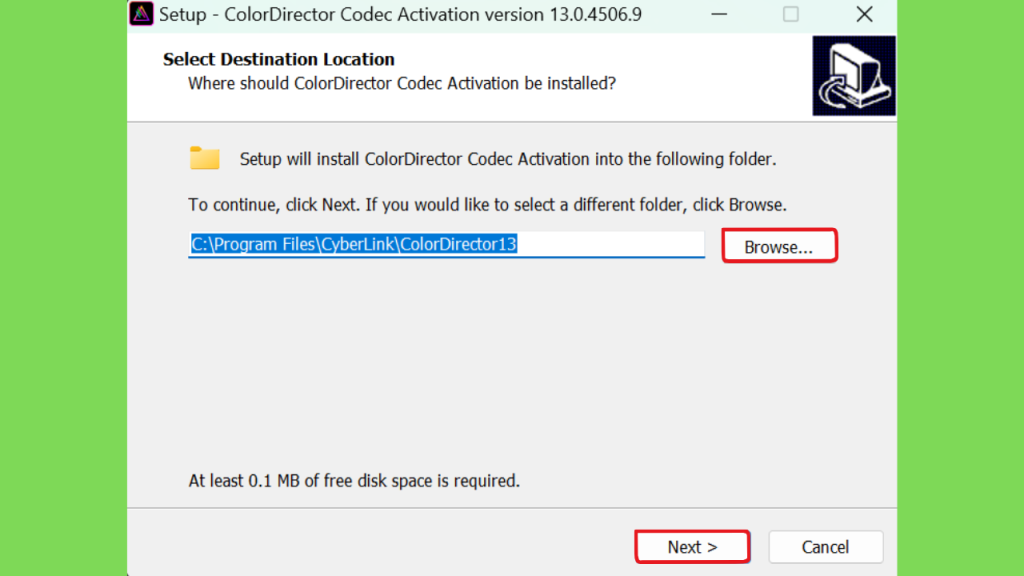Open the Browse... folder picker
This screenshot has height=576, width=1024.
click(779, 246)
